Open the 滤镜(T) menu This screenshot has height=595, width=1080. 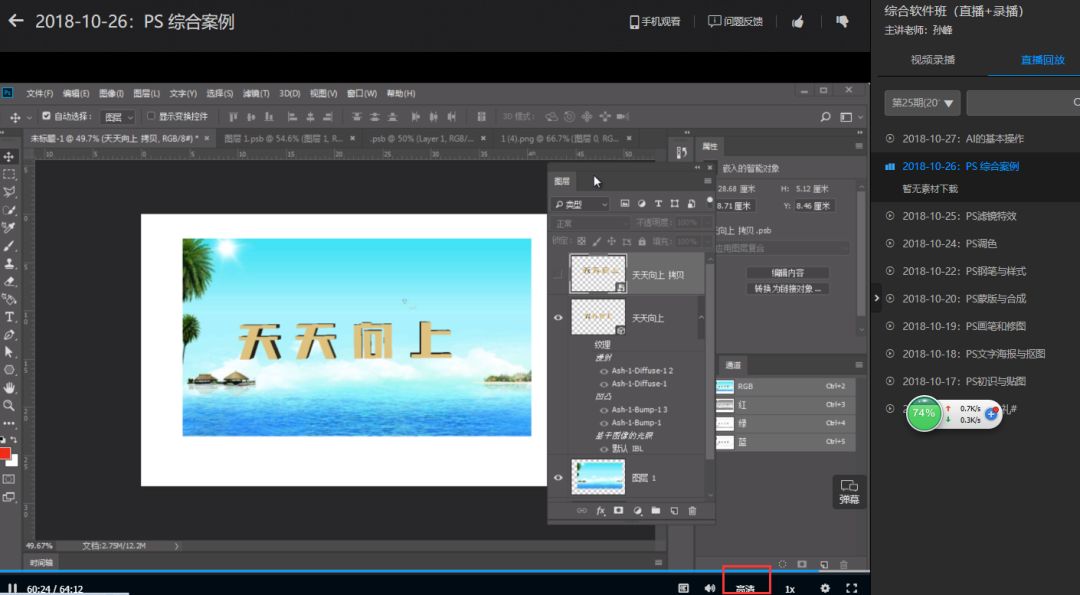click(x=255, y=94)
